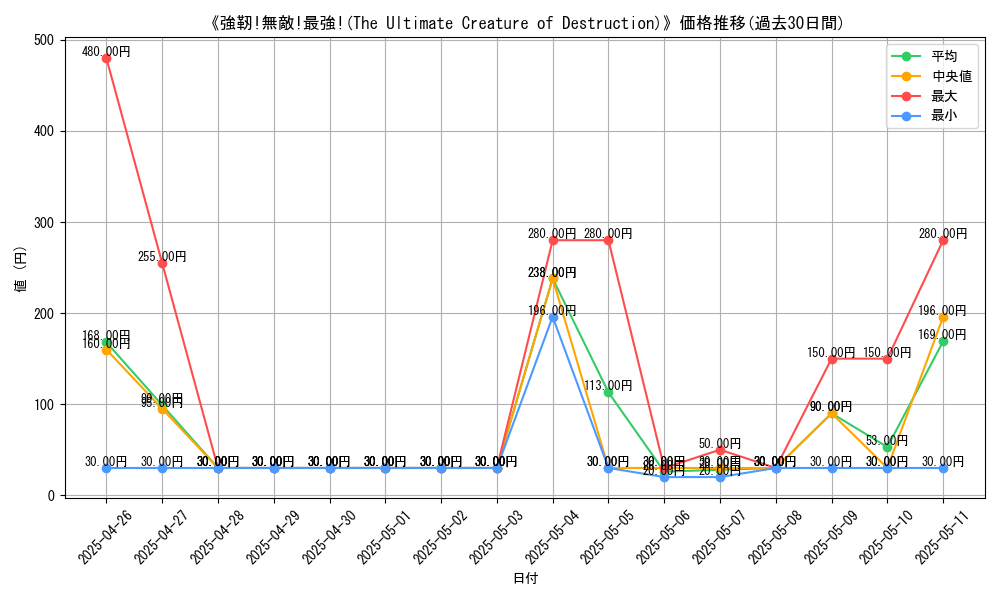This screenshot has height=600, width=1000.
Task: Click the y-axis tick value 0
Action: [x=52, y=495]
